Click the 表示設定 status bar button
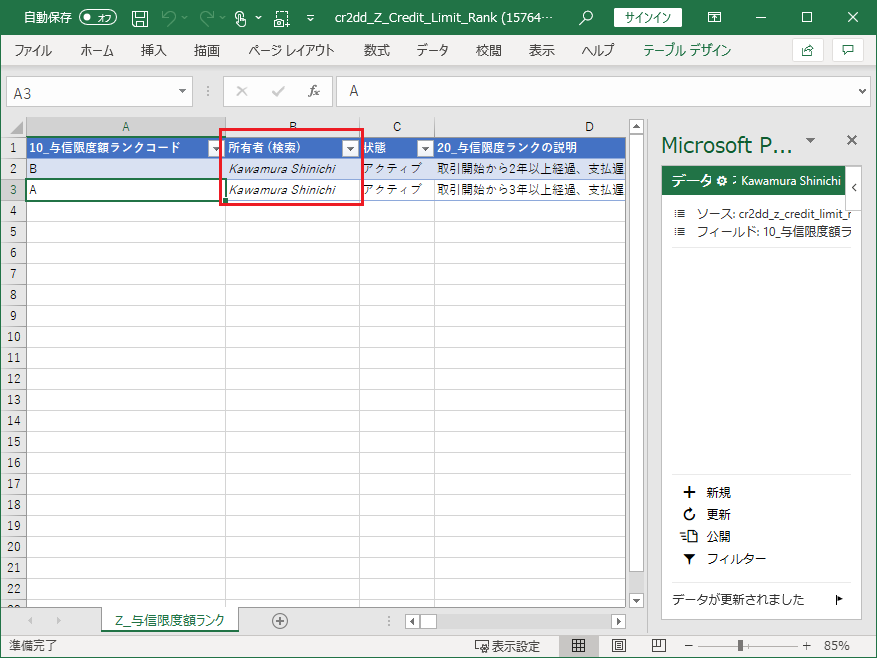 point(507,646)
